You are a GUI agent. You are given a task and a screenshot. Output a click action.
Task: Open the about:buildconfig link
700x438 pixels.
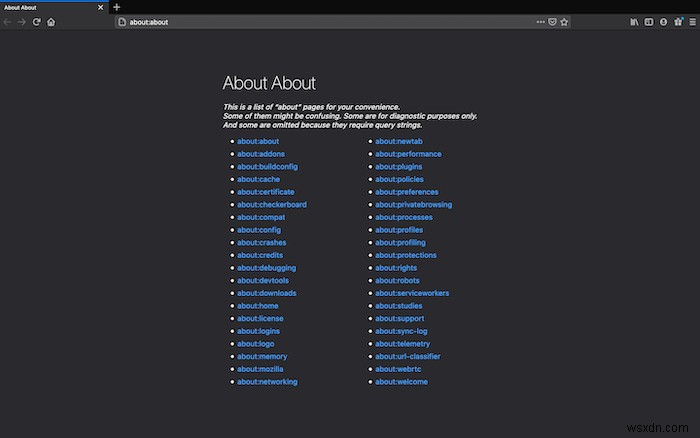coord(267,167)
